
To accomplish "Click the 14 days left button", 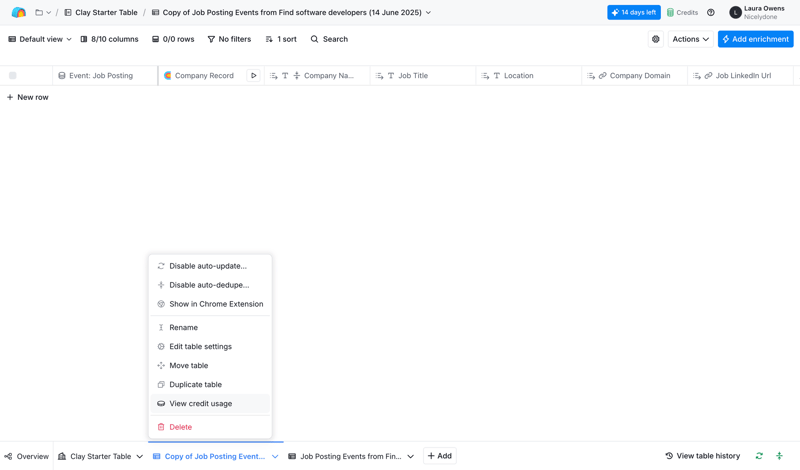I will [634, 12].
